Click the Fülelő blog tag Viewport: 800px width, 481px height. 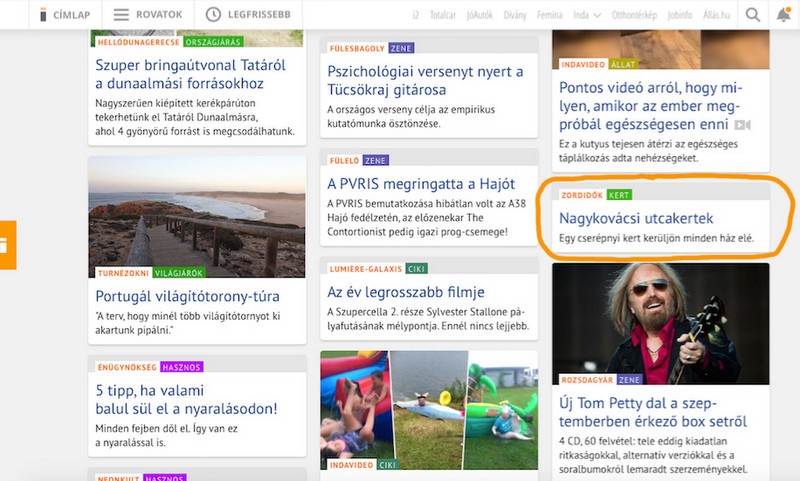coord(344,161)
